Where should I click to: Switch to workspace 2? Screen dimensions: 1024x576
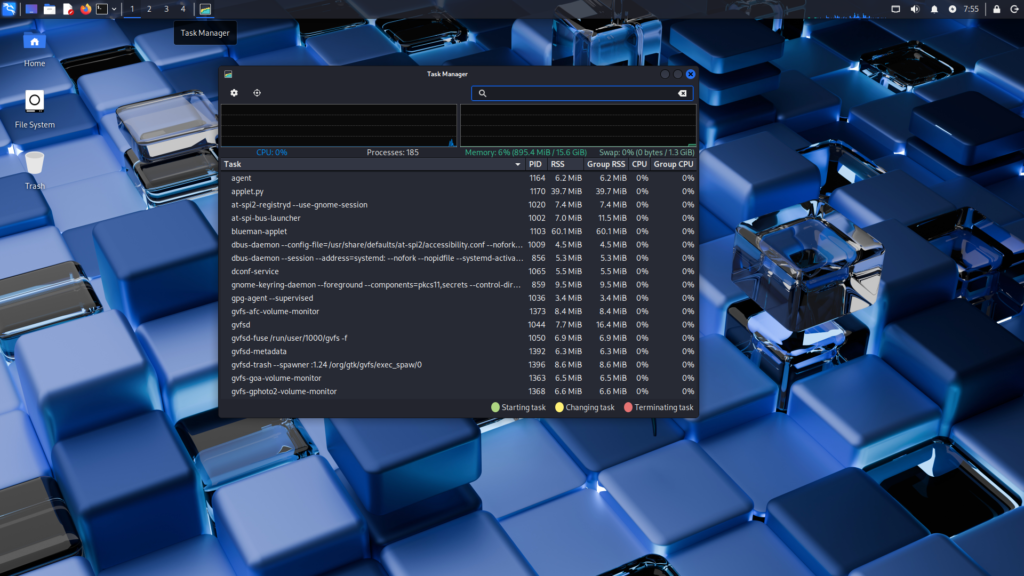149,9
